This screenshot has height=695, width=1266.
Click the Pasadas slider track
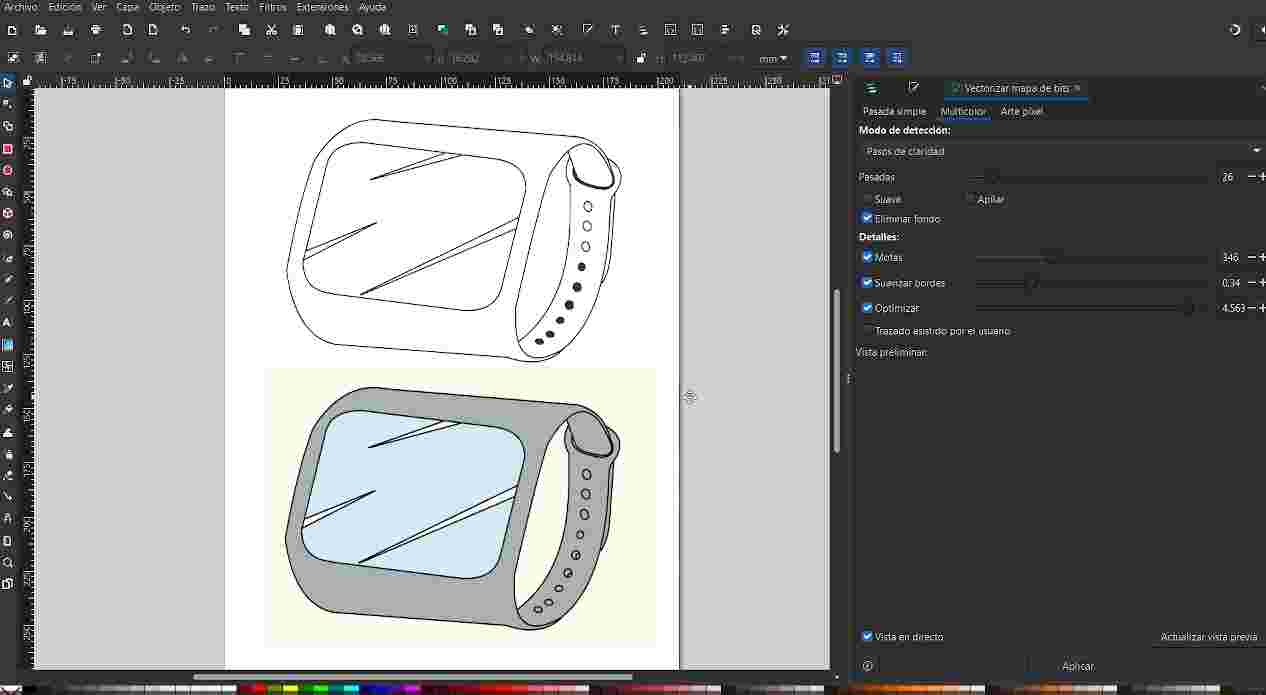pyautogui.click(x=1091, y=177)
